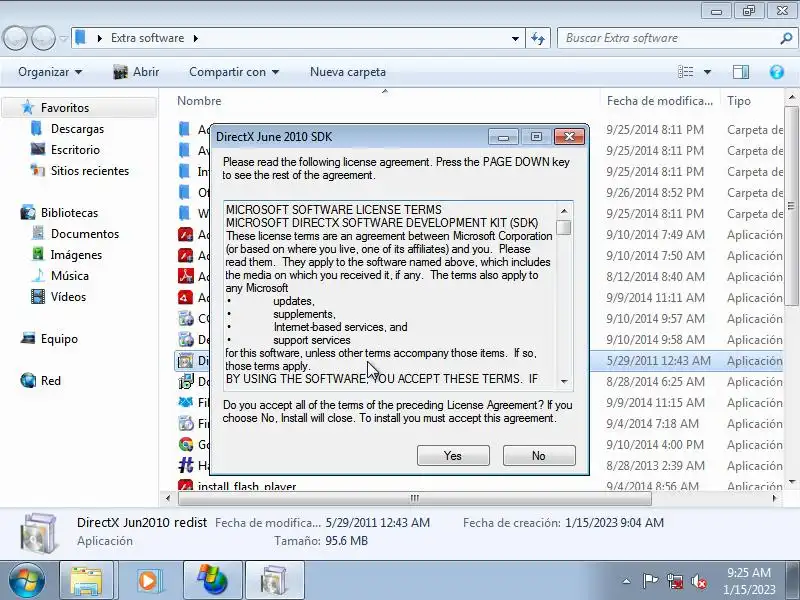Viewport: 800px width, 600px height.
Task: Open the Música library
Action: (69, 276)
